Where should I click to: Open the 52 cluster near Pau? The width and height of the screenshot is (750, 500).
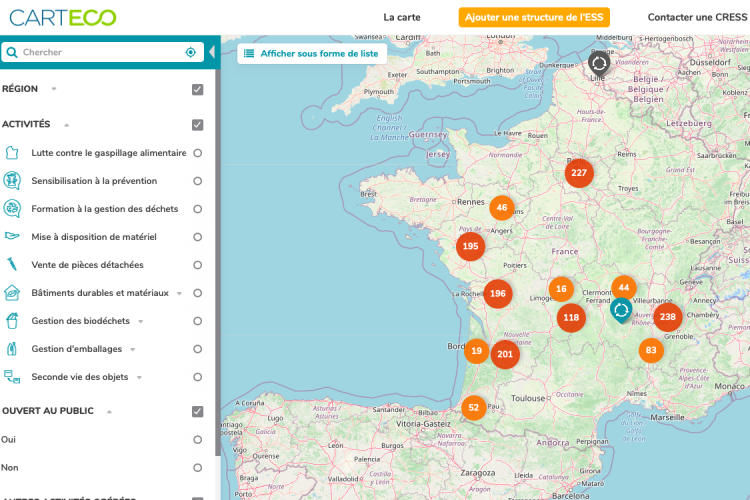[474, 408]
